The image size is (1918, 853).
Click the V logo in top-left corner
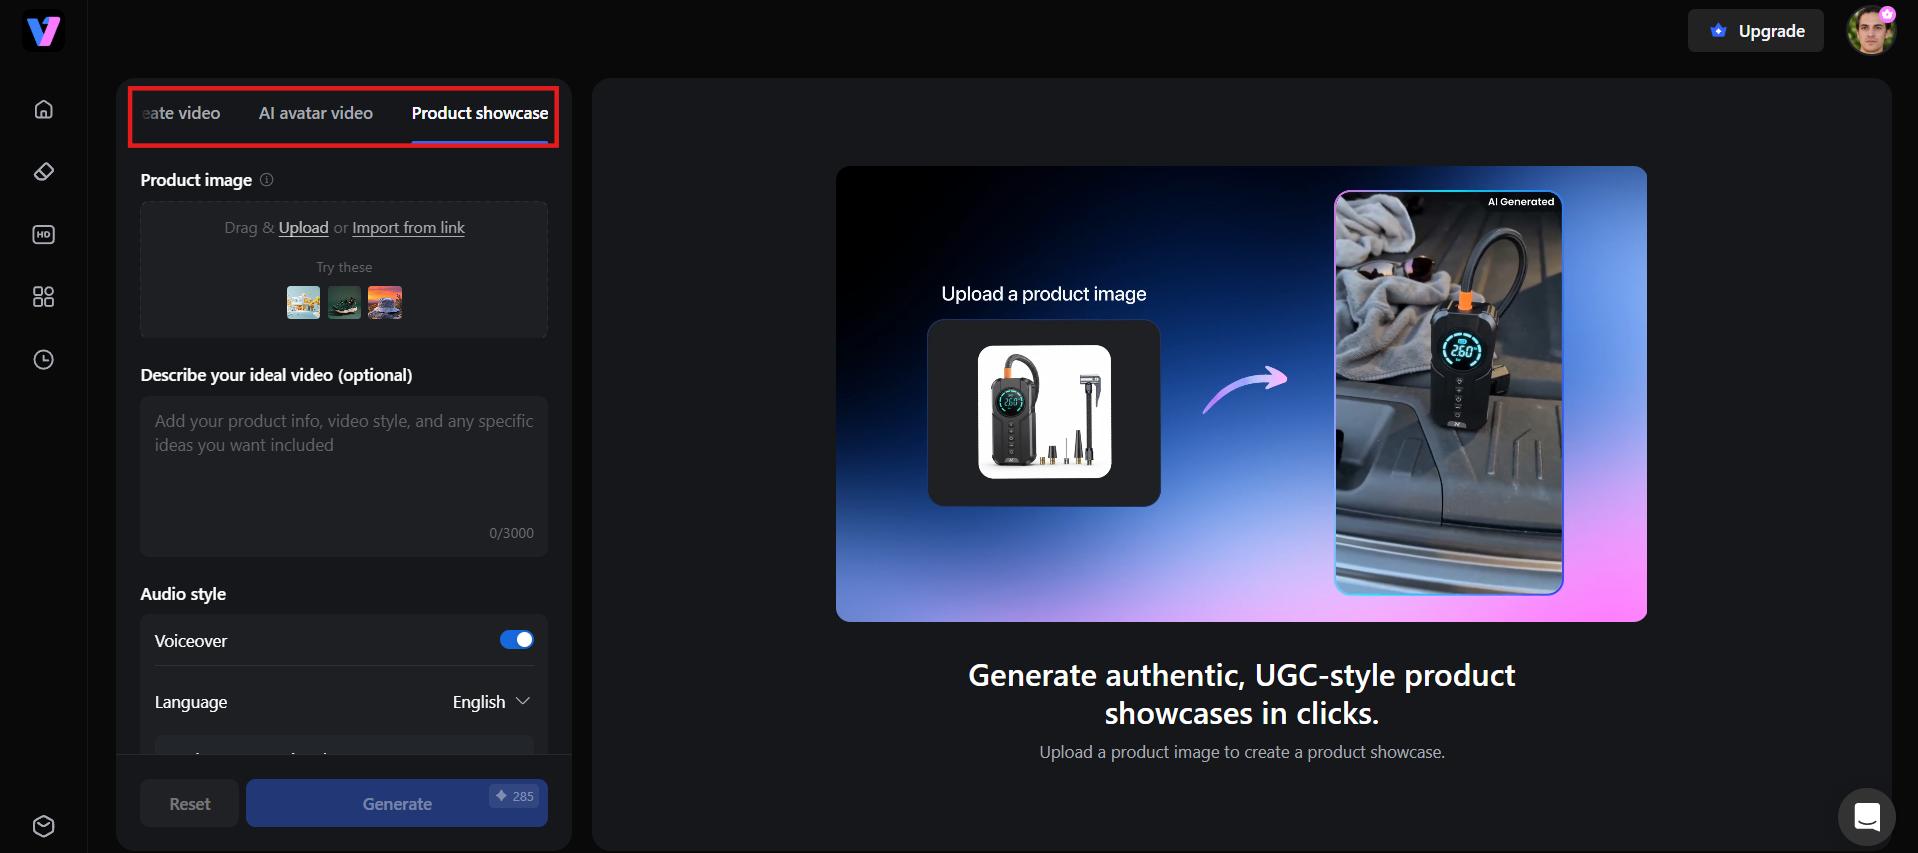pos(43,31)
